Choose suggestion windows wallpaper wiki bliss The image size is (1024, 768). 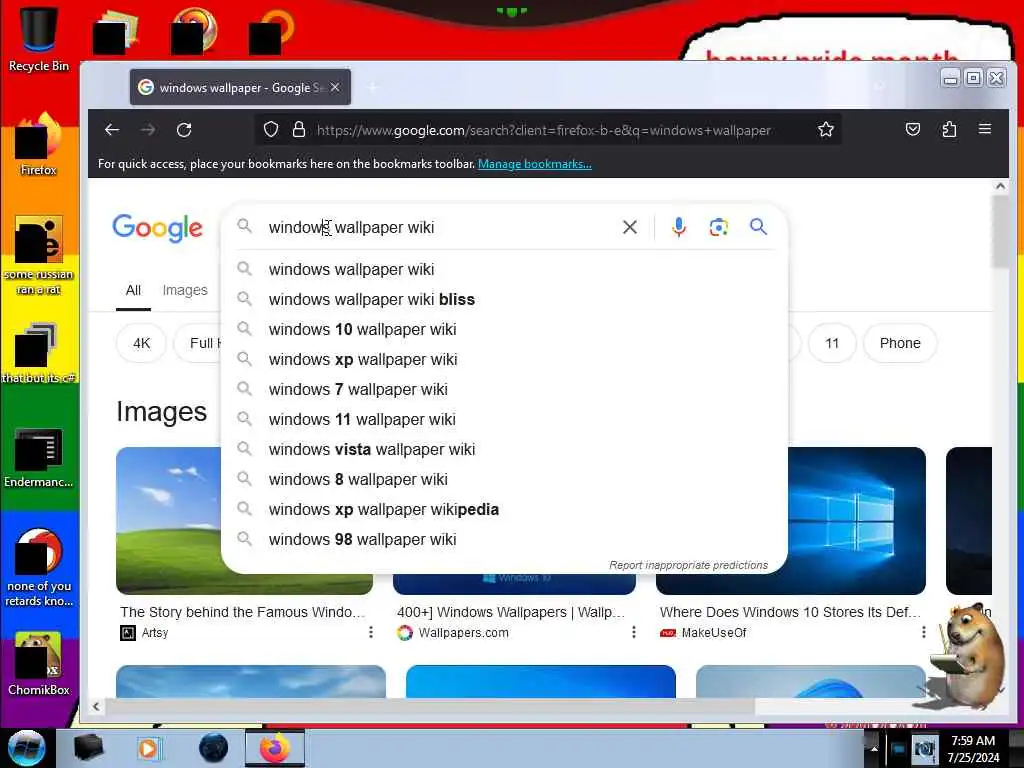point(504,299)
